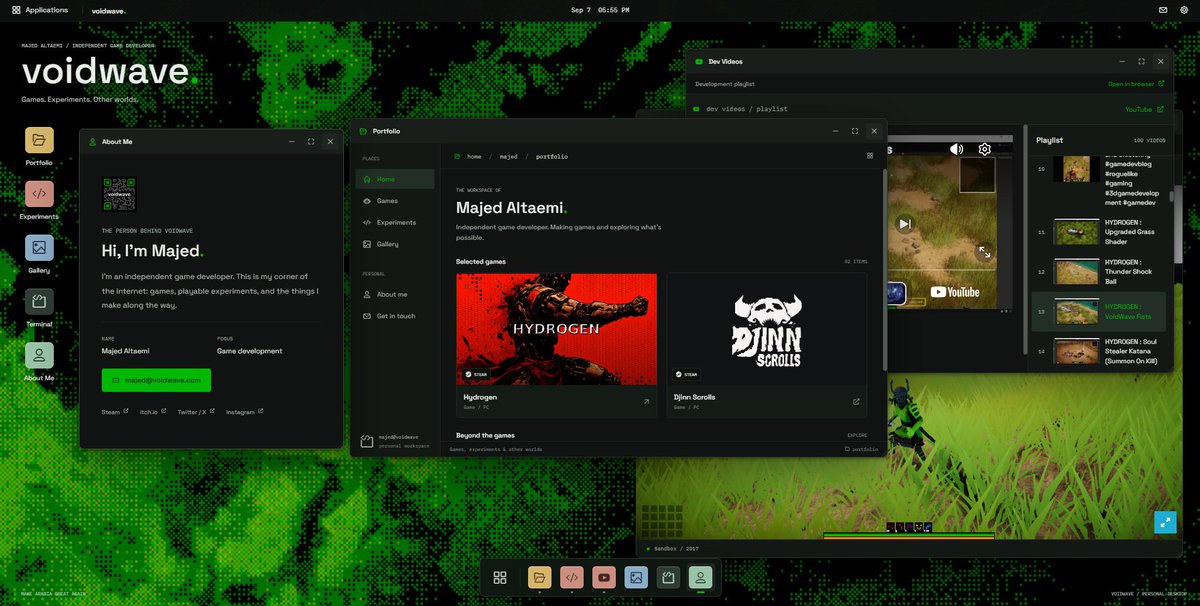The image size is (1200, 606).
Task: Skip to next video in player
Action: click(904, 224)
